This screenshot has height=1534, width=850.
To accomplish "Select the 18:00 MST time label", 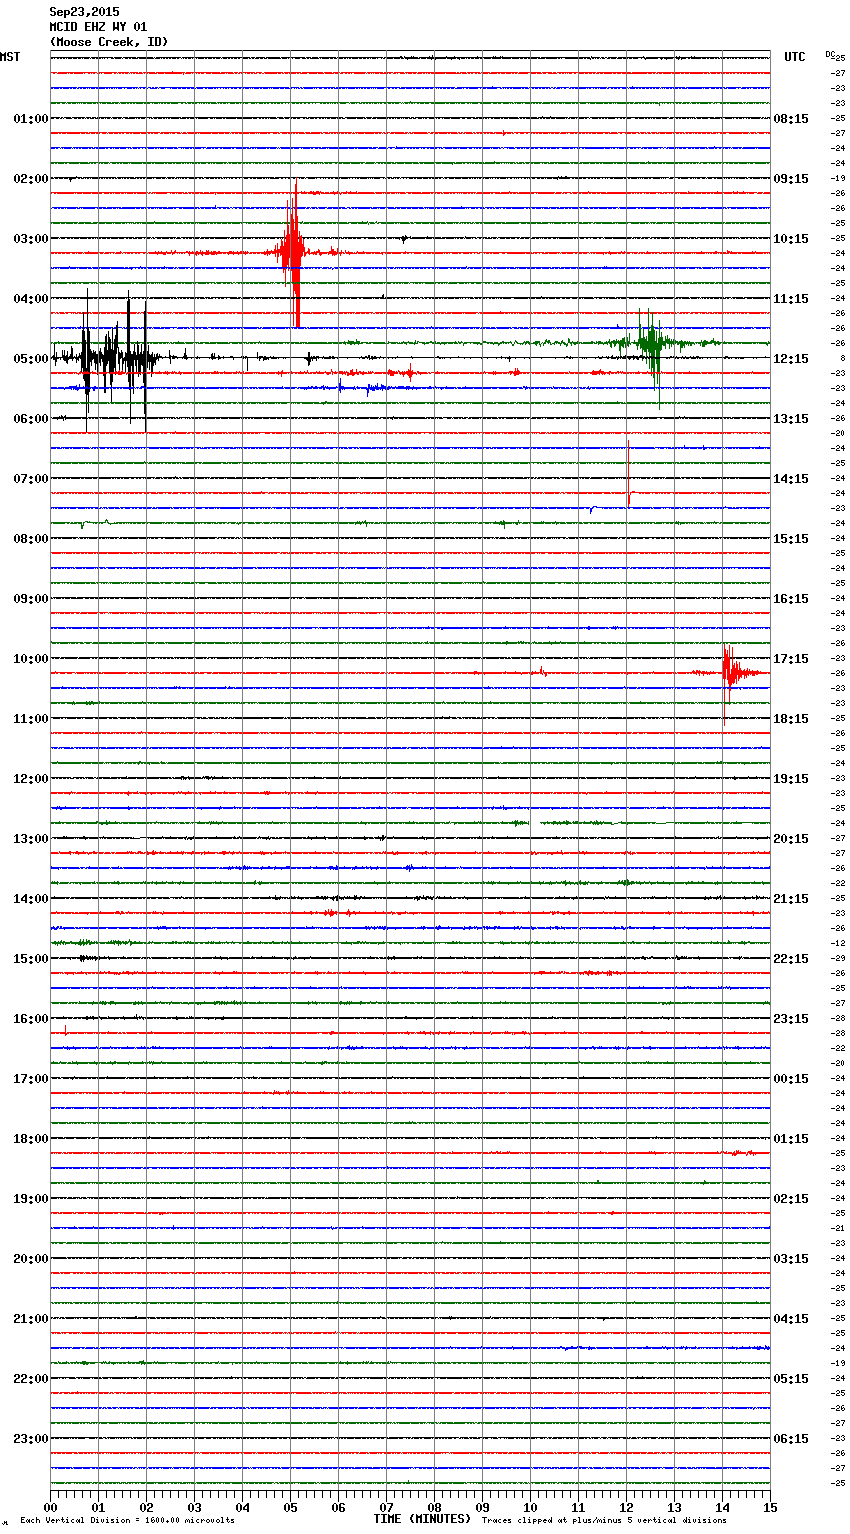I will point(30,1138).
